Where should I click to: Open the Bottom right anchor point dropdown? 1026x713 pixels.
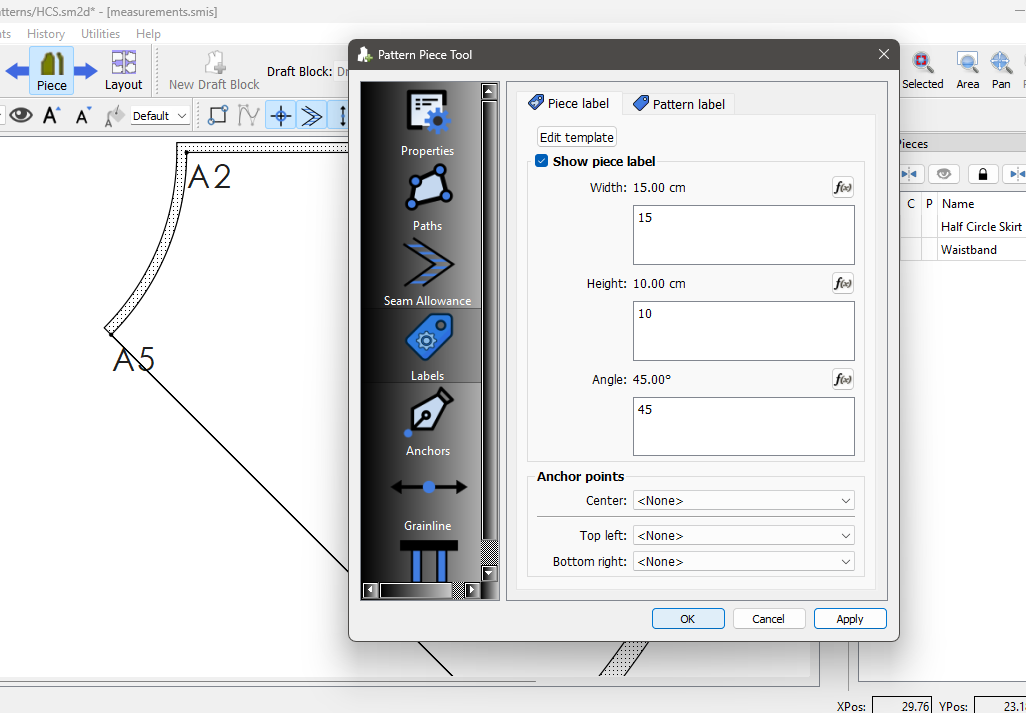[743, 562]
